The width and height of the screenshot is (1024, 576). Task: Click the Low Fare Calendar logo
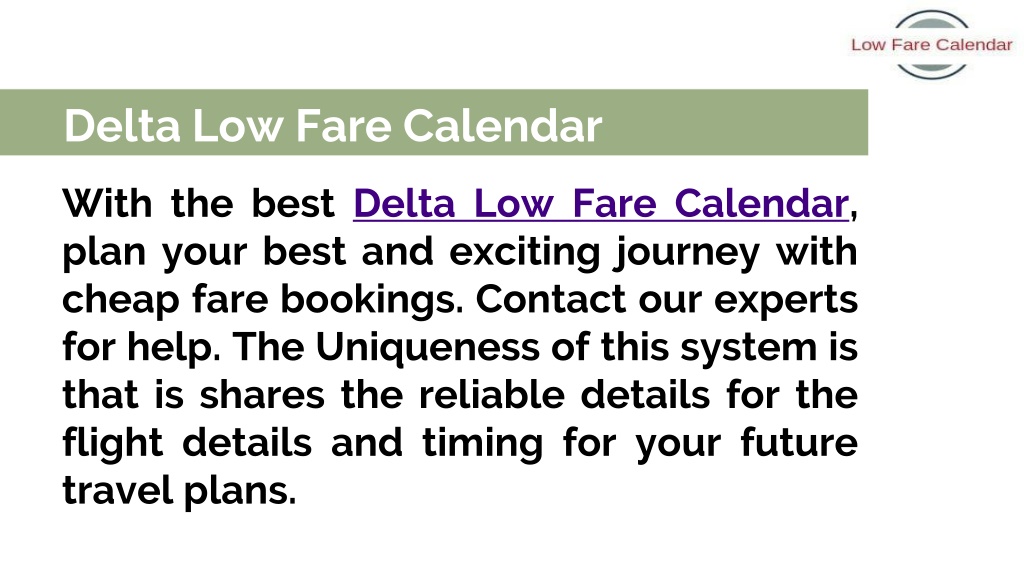pos(932,44)
